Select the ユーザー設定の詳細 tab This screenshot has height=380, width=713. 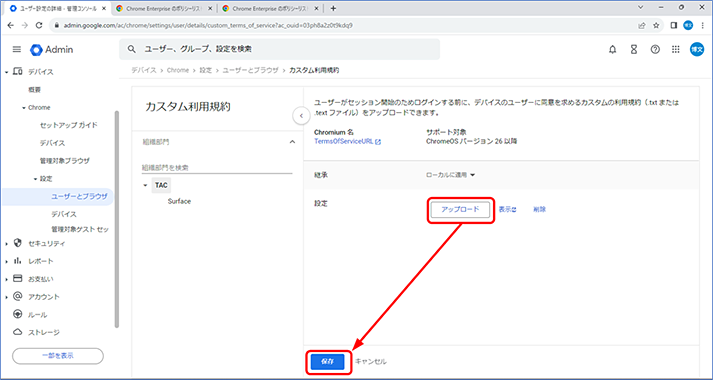click(x=57, y=9)
